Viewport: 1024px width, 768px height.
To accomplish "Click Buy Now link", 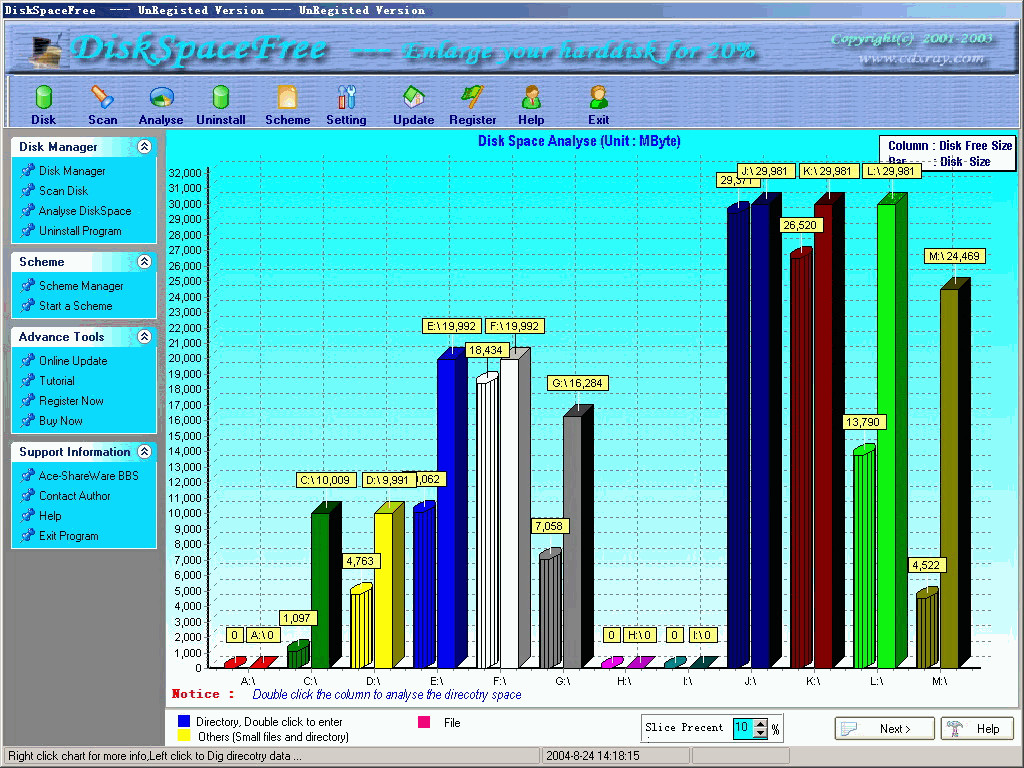I will point(61,421).
